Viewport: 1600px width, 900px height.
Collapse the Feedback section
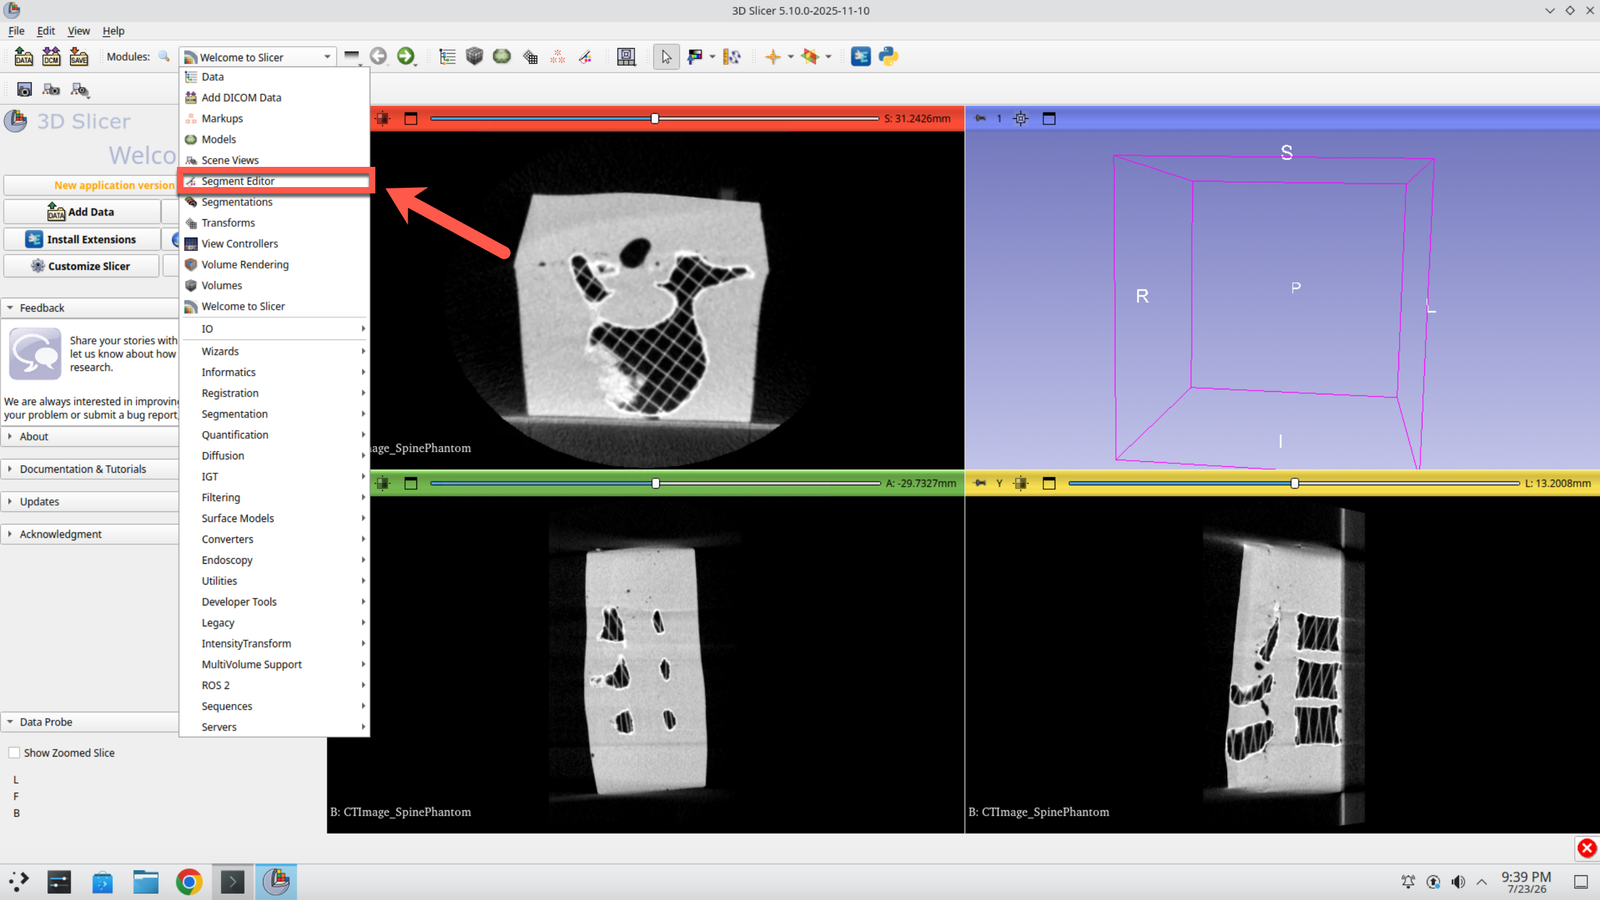[x=90, y=308]
